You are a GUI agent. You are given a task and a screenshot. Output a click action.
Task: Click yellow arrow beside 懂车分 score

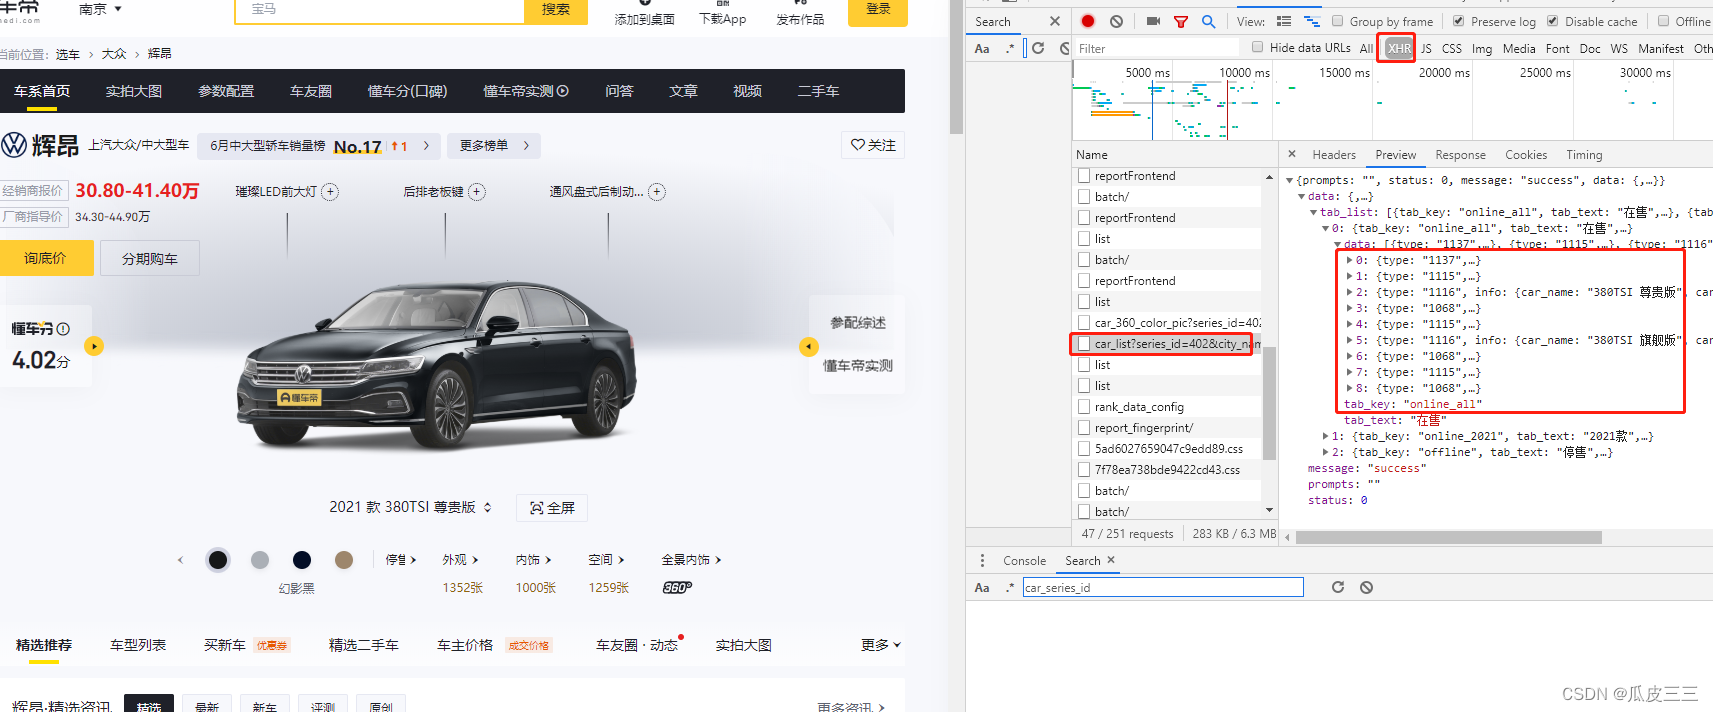coord(94,346)
